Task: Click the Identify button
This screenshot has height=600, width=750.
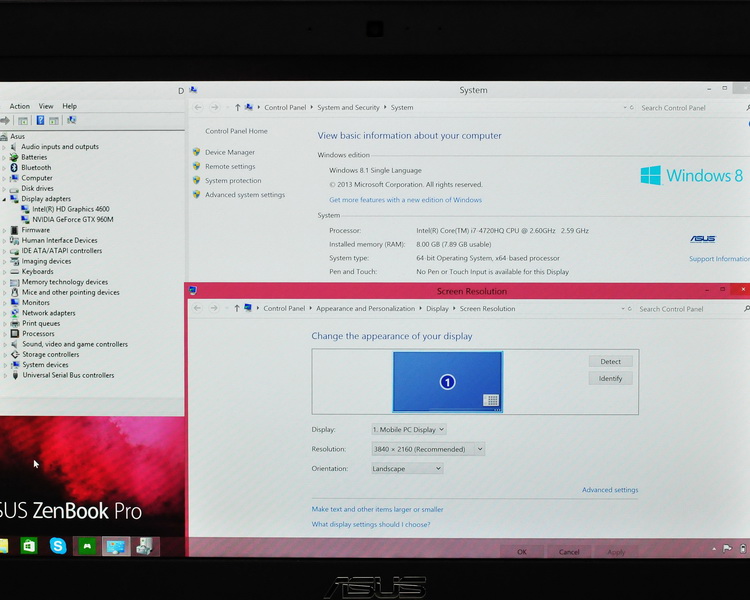Action: click(x=610, y=378)
